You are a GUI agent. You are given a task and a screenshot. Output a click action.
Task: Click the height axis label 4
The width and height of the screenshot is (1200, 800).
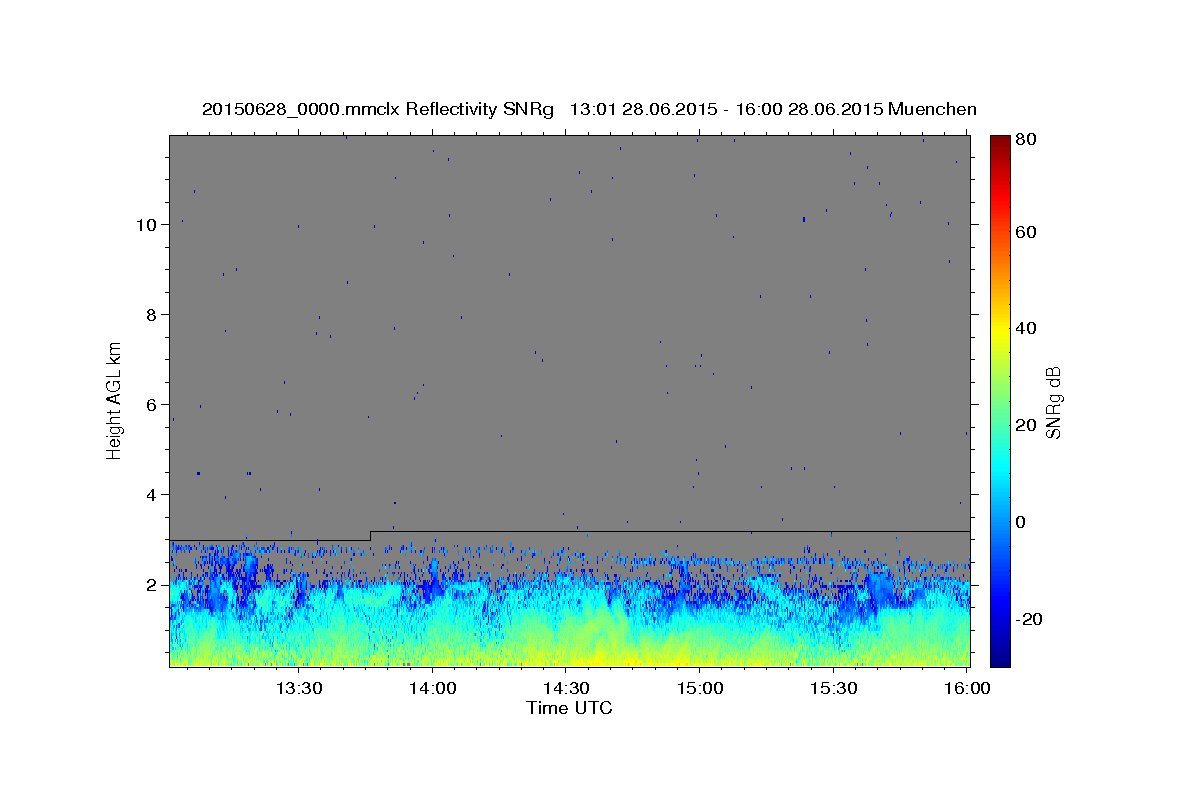pyautogui.click(x=152, y=495)
